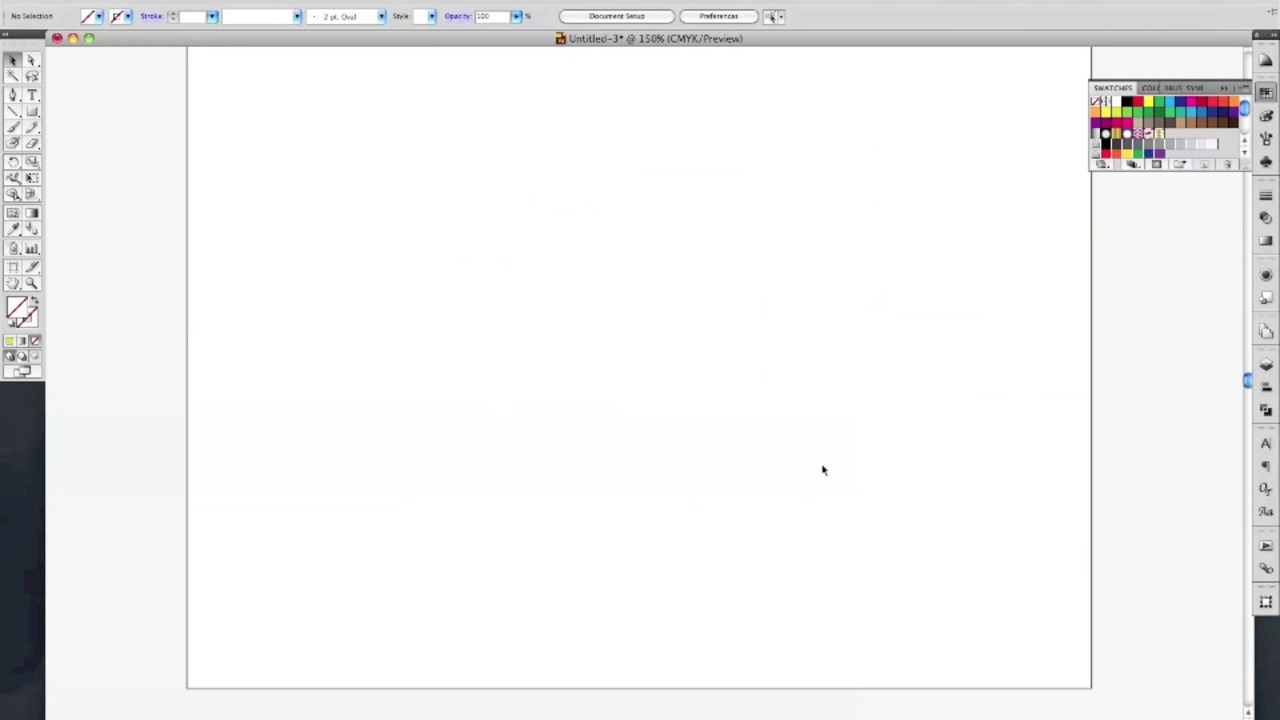
Task: Swap fill and stroke colors
Action: [x=34, y=301]
